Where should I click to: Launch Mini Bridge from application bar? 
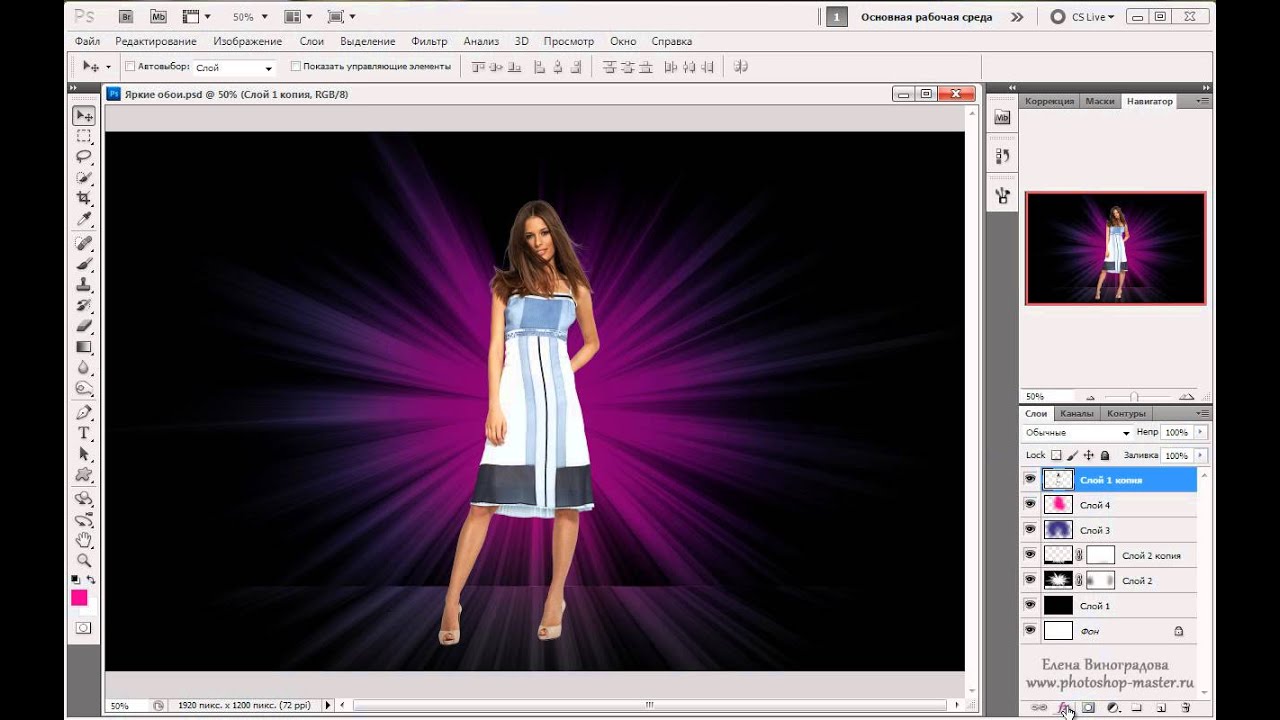click(x=158, y=17)
